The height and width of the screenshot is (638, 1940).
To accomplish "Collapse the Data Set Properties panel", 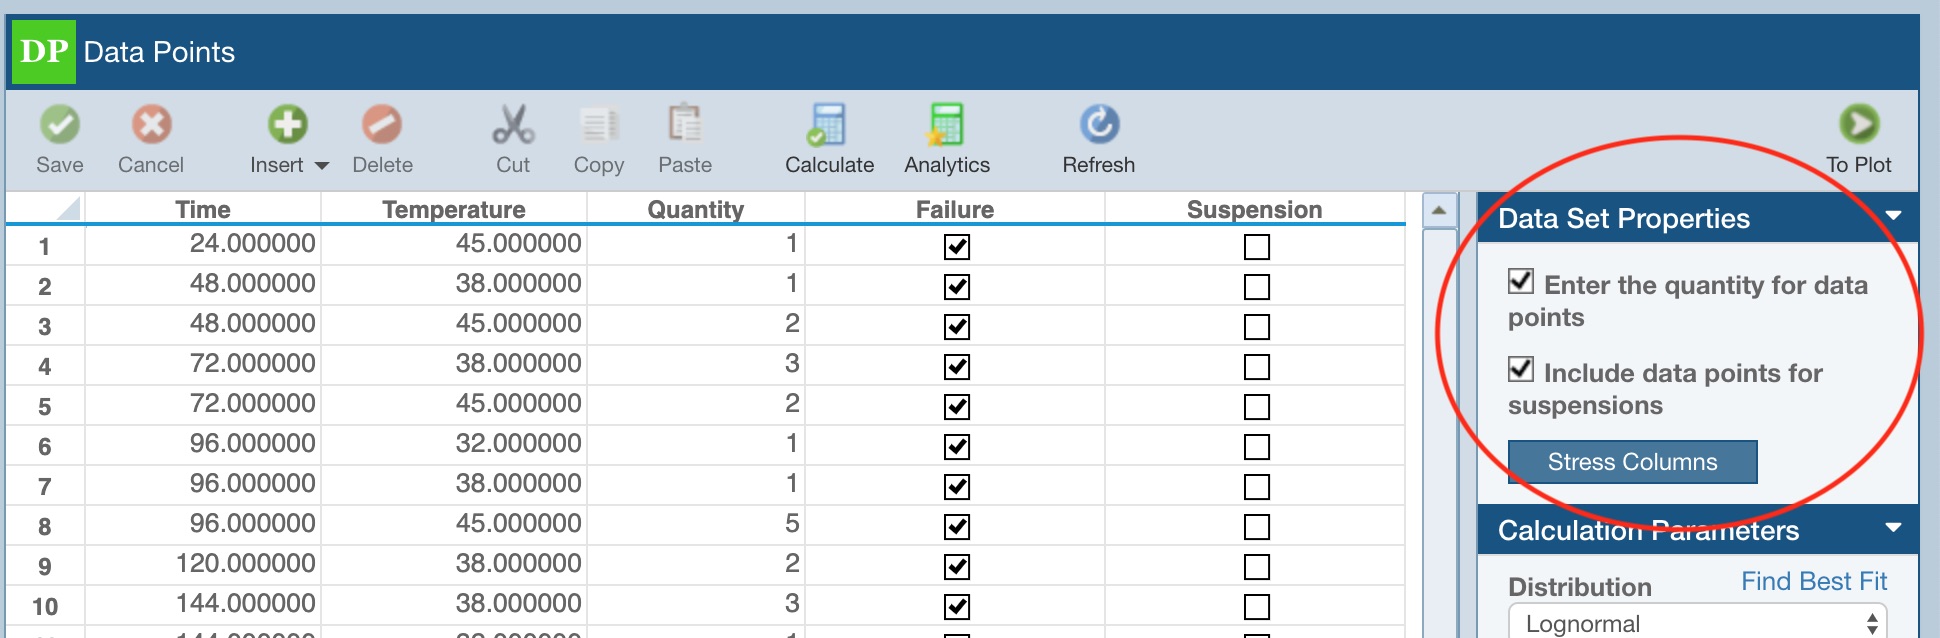I will click(x=1893, y=216).
